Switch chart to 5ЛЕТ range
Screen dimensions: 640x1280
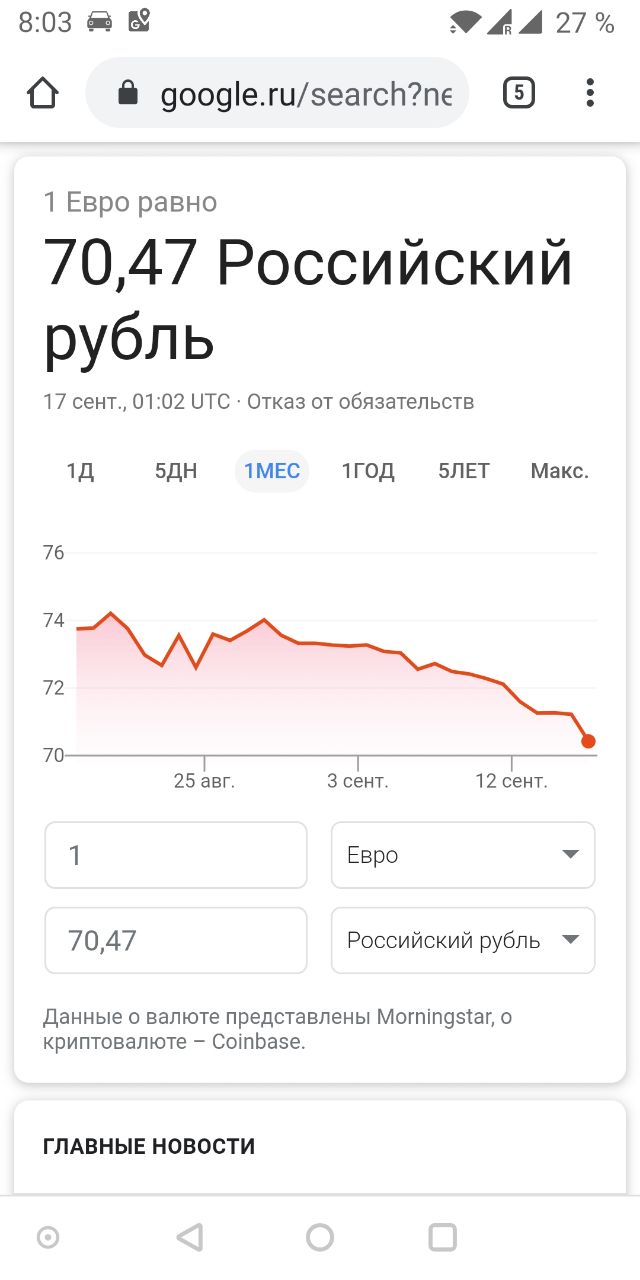click(464, 471)
